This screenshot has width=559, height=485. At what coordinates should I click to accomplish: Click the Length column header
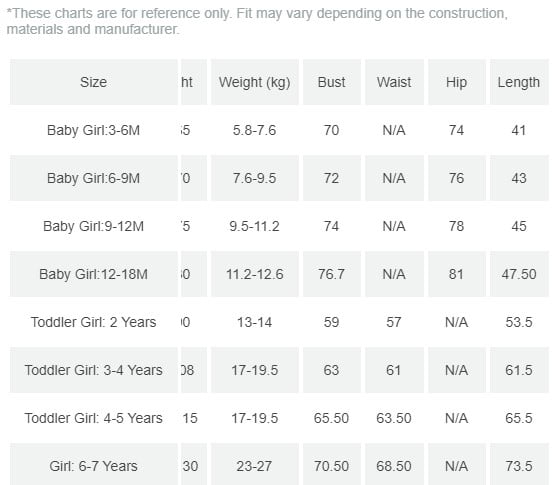tap(519, 82)
